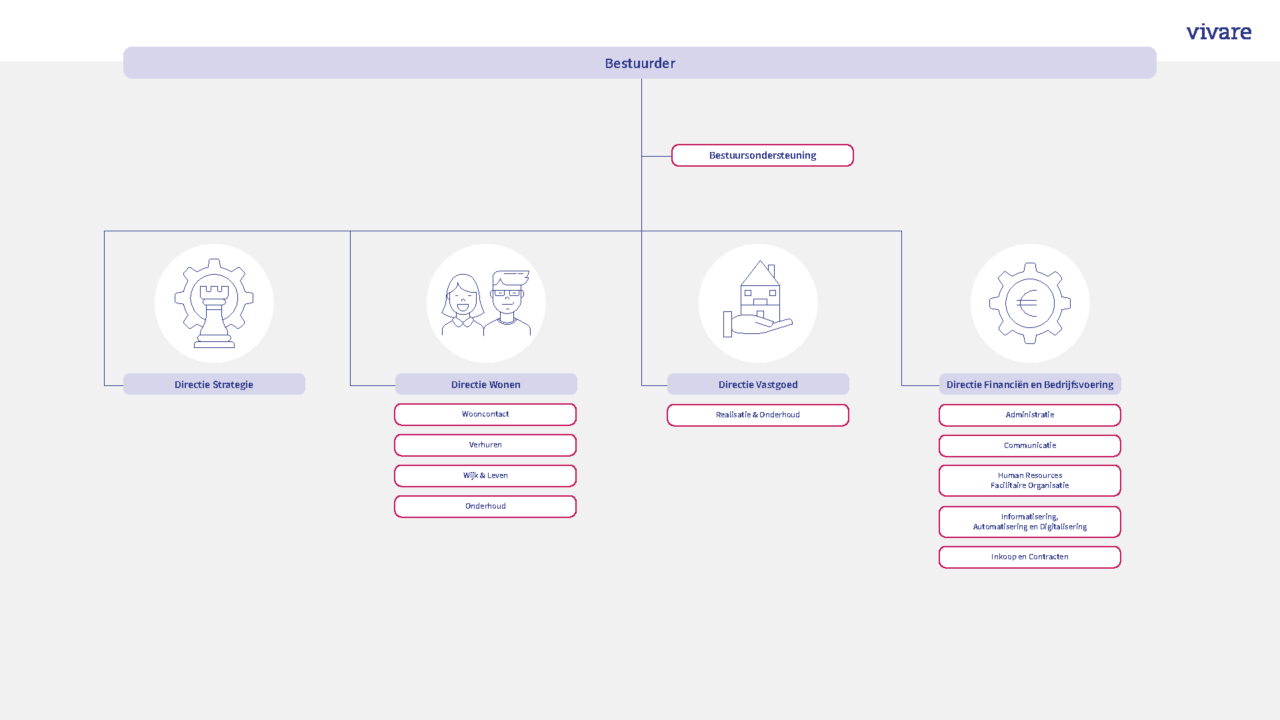The height and width of the screenshot is (720, 1280).
Task: Select Directie Financiën en Bedrijfsvoering label
Action: [1029, 384]
